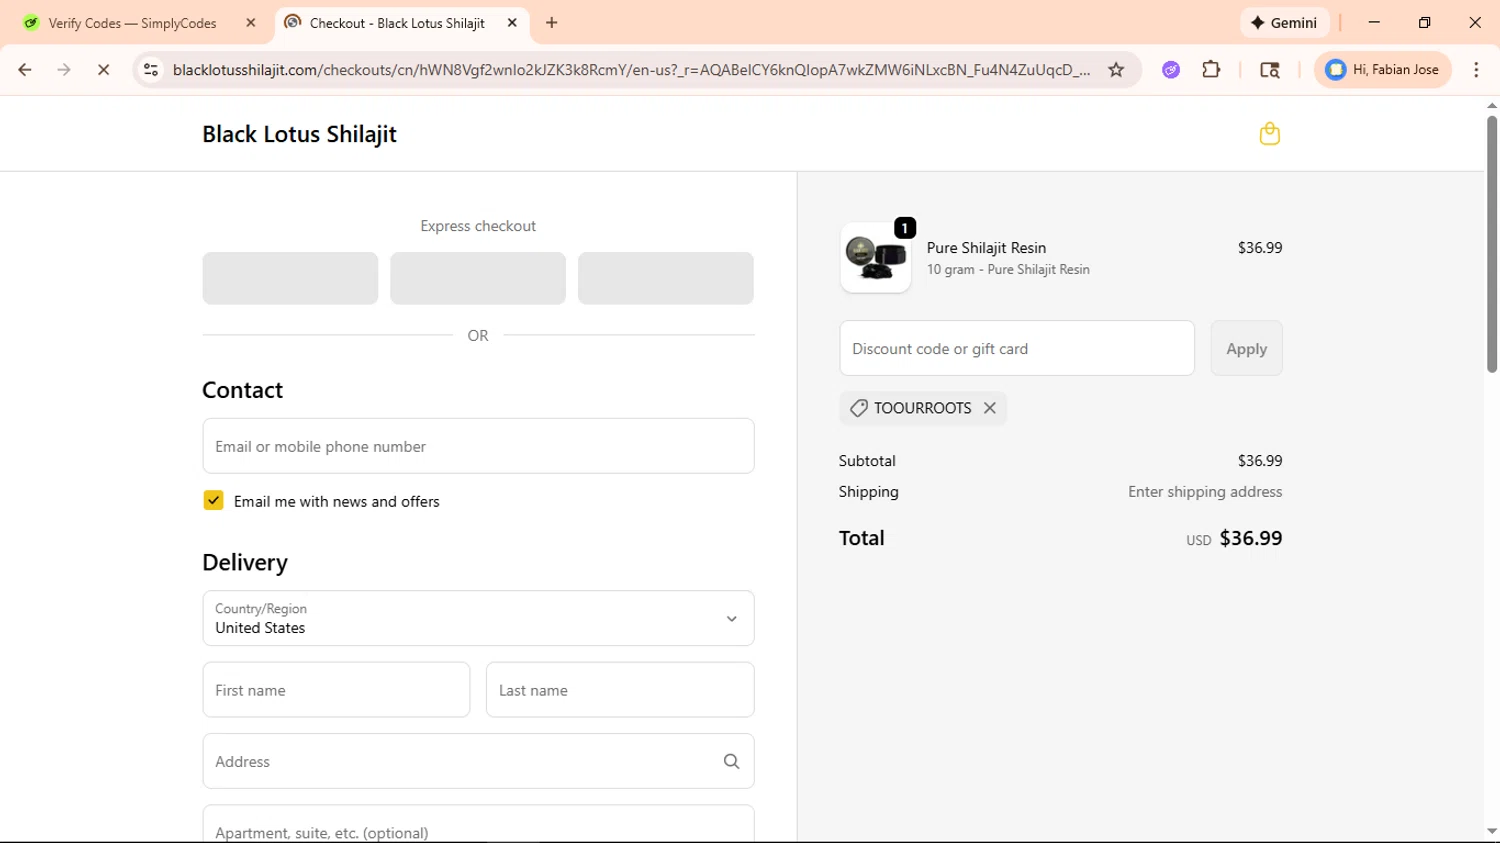Click the Subtotal label

point(867,461)
